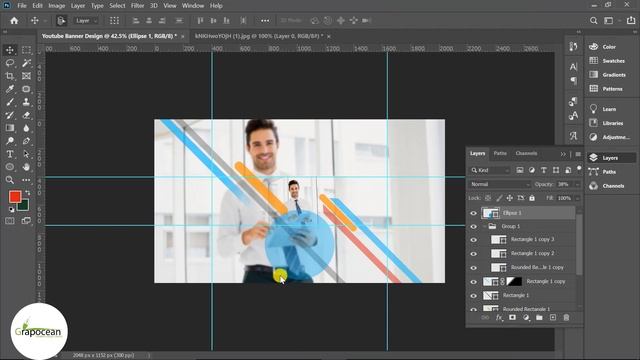
Task: Click the Home icon in options bar
Action: click(x=14, y=20)
